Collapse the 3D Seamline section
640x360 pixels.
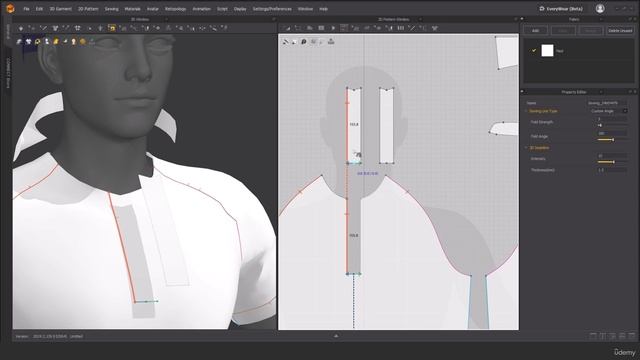pos(526,148)
